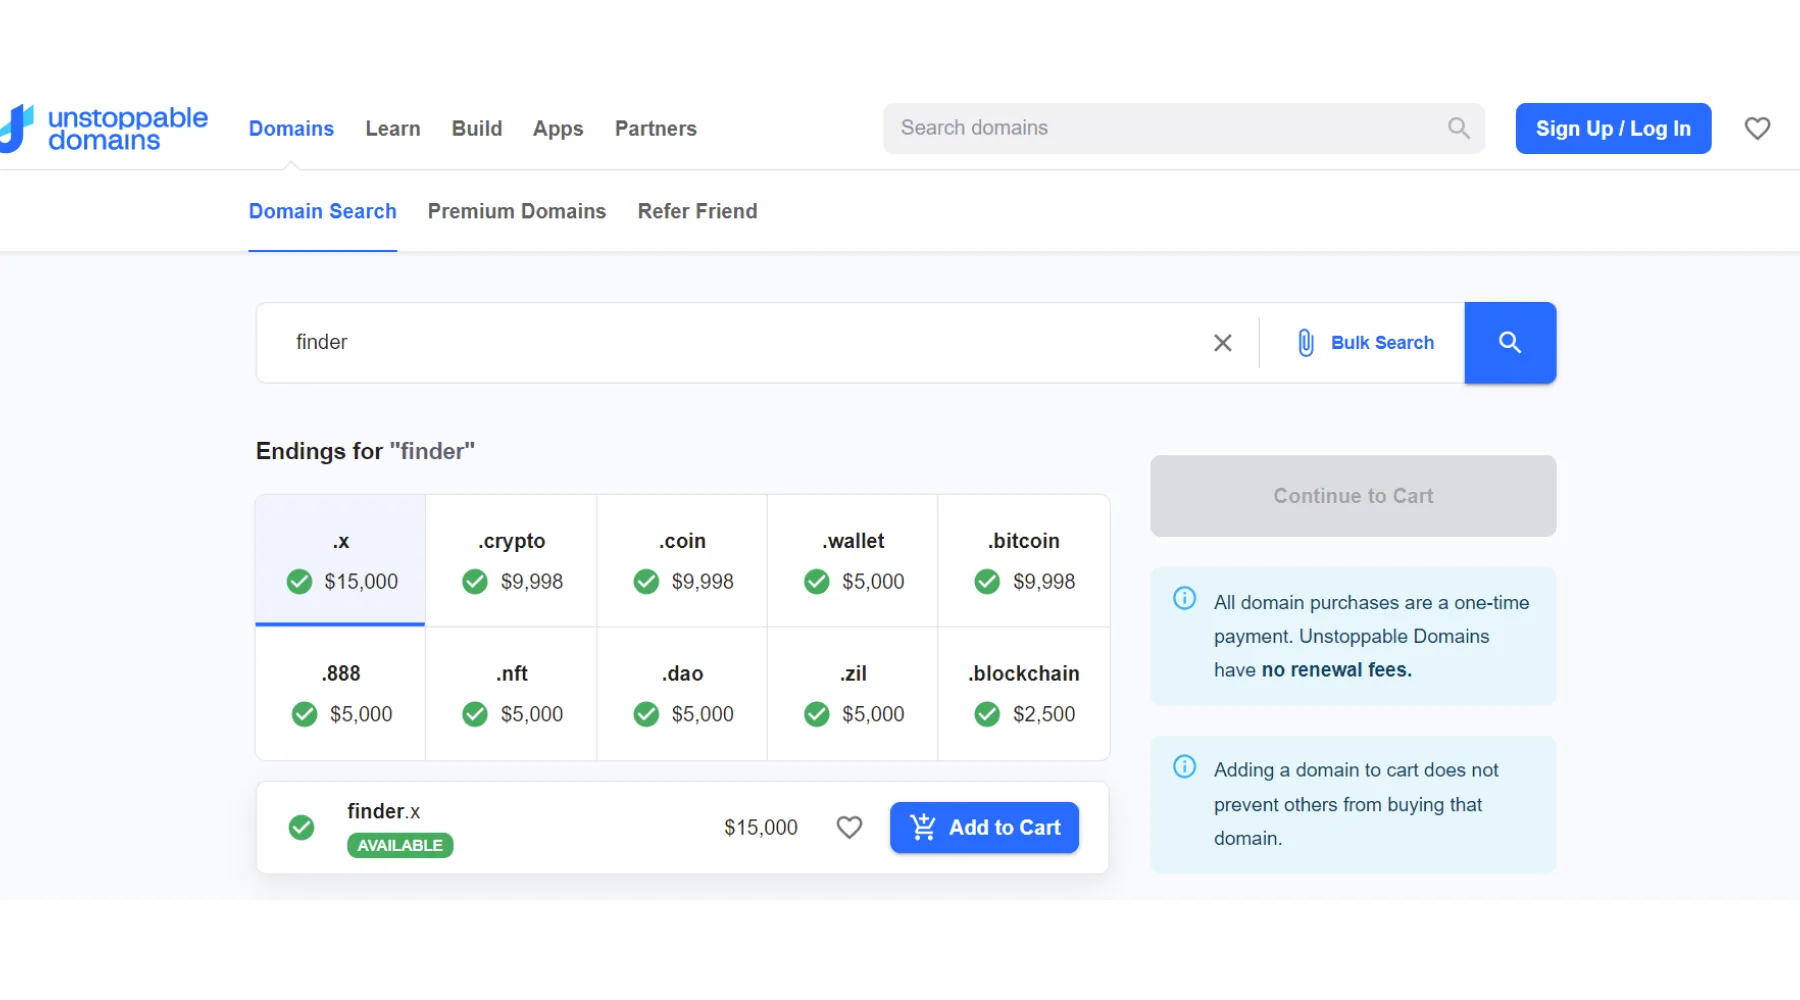Open the Refer Friend tab
The image size is (1800, 1000).
(x=697, y=211)
